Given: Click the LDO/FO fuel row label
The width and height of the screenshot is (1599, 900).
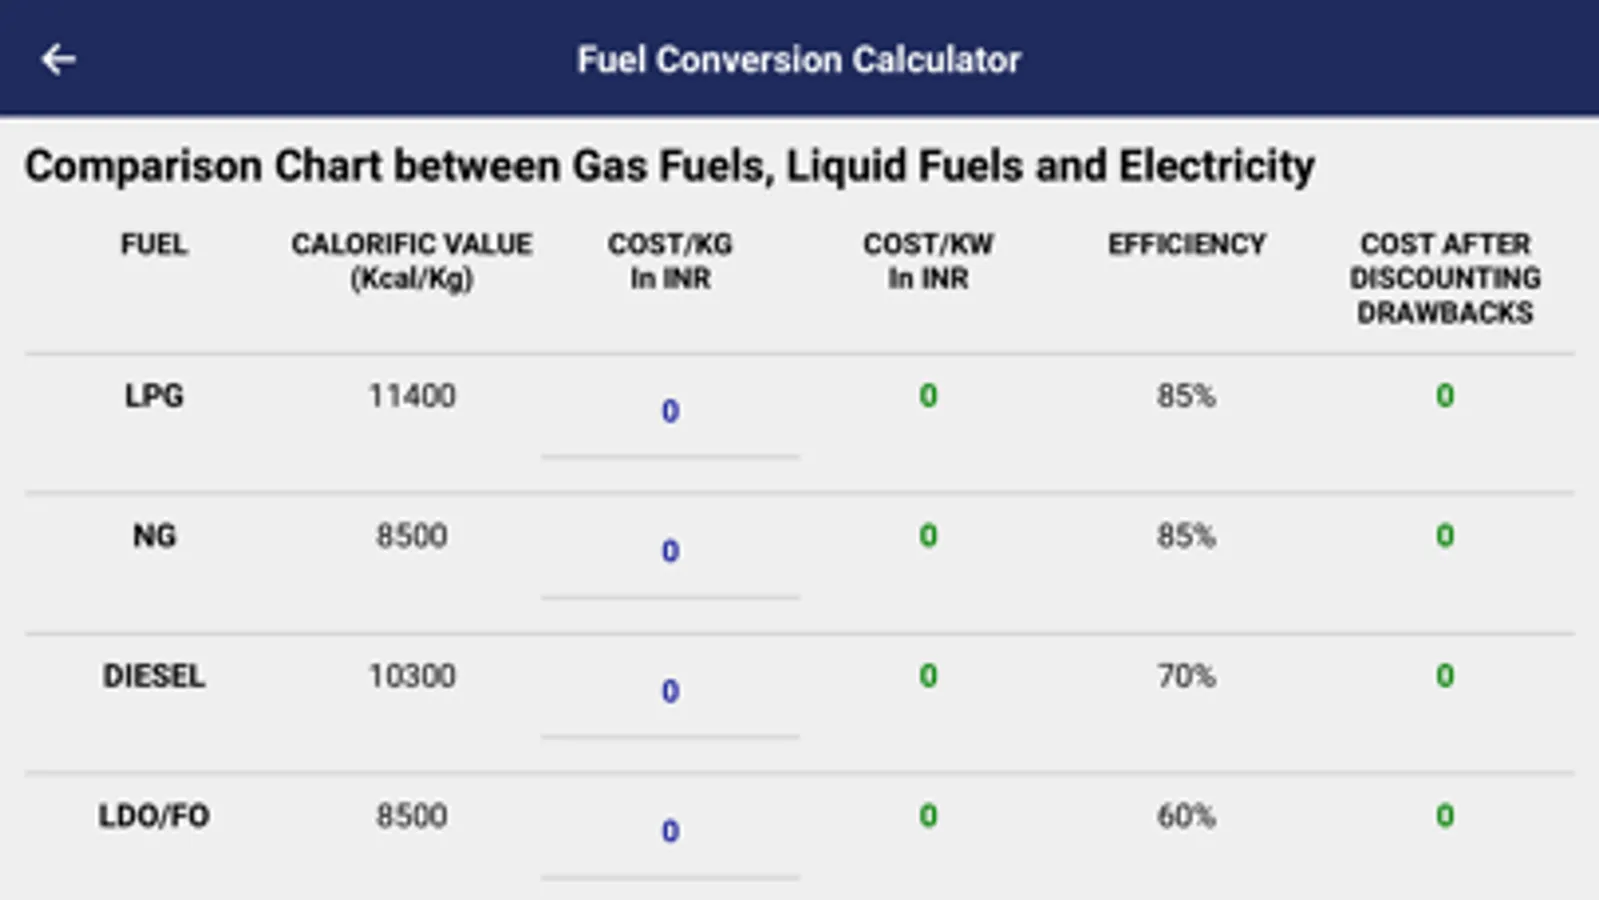Looking at the screenshot, I should 154,816.
